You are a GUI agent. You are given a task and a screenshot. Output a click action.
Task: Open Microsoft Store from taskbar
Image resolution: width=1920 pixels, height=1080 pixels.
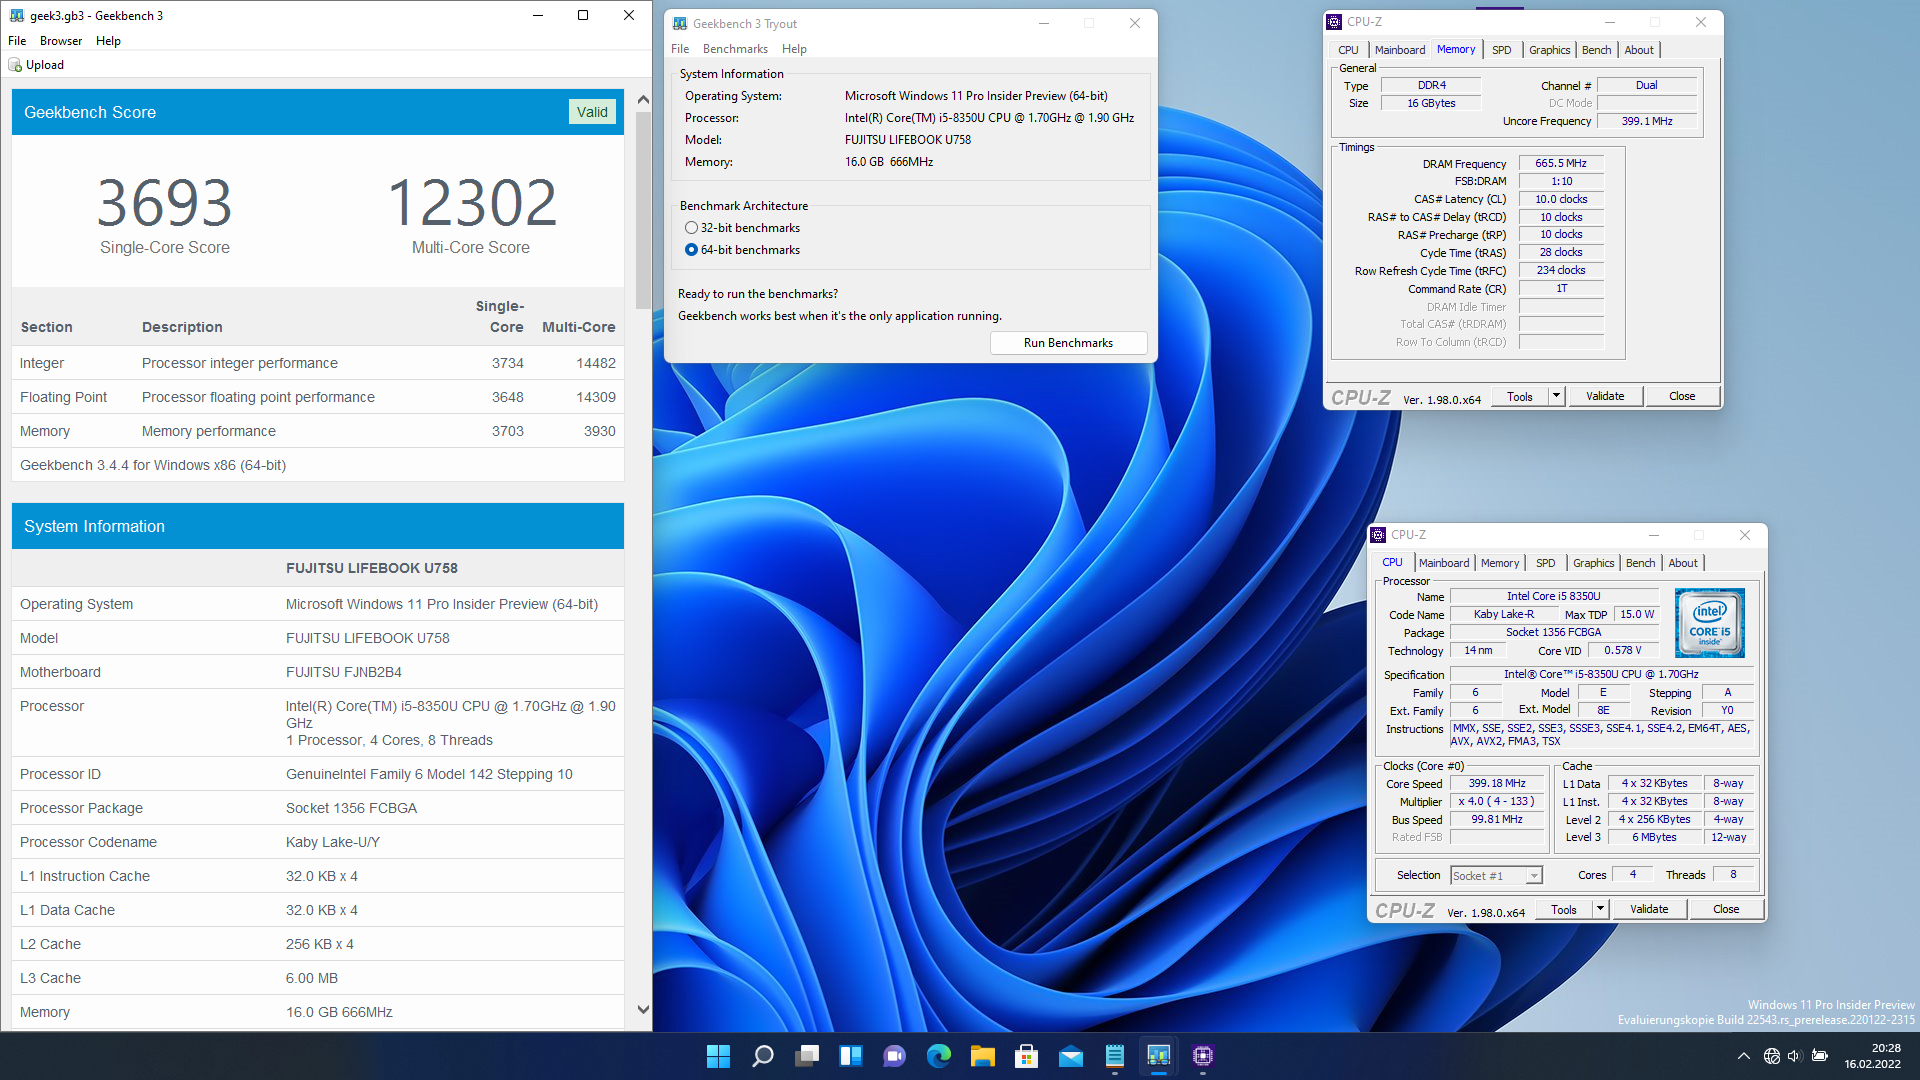[1026, 1056]
